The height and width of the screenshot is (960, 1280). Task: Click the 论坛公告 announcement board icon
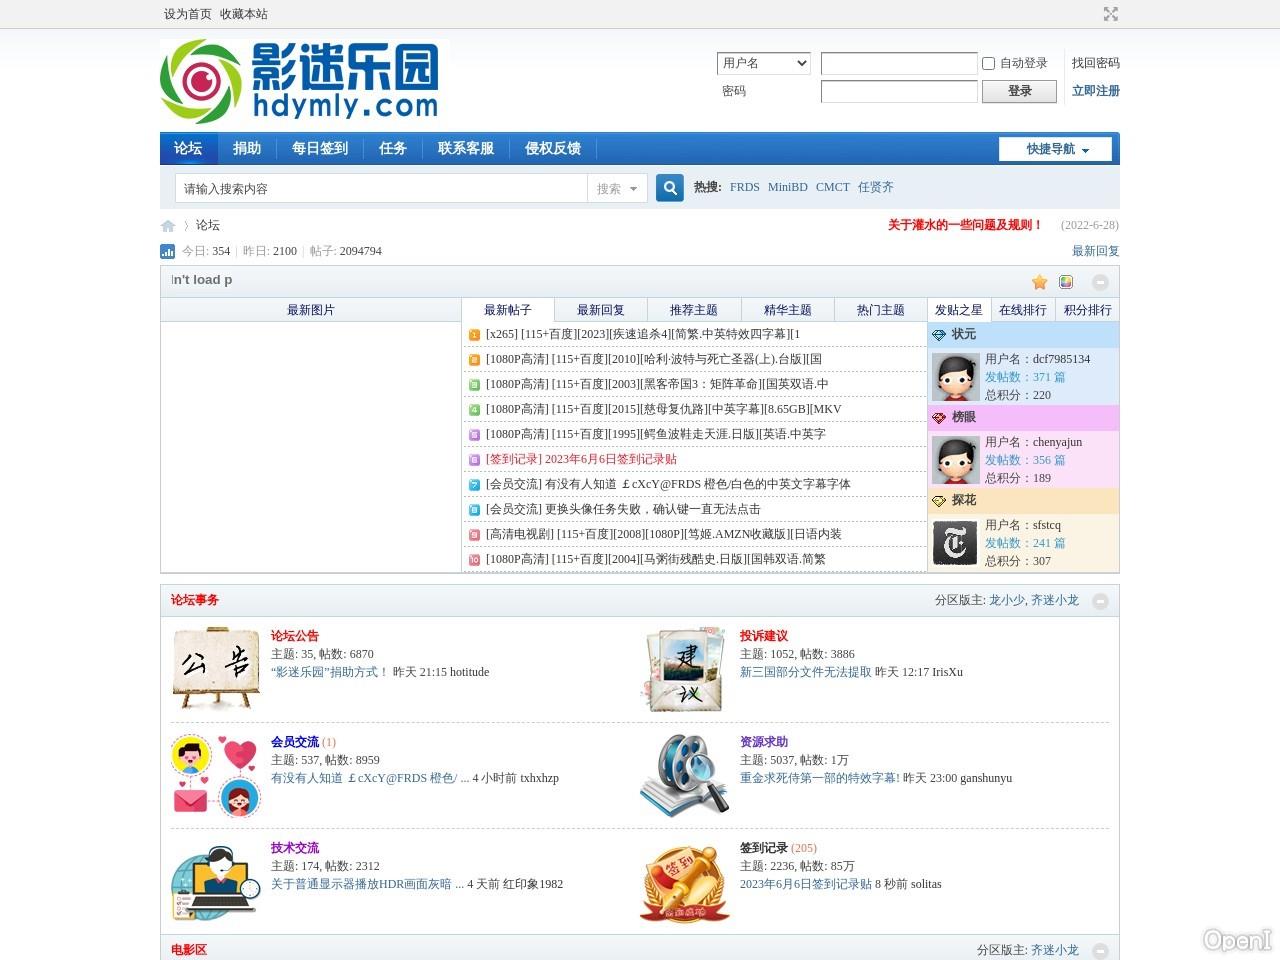(x=215, y=668)
